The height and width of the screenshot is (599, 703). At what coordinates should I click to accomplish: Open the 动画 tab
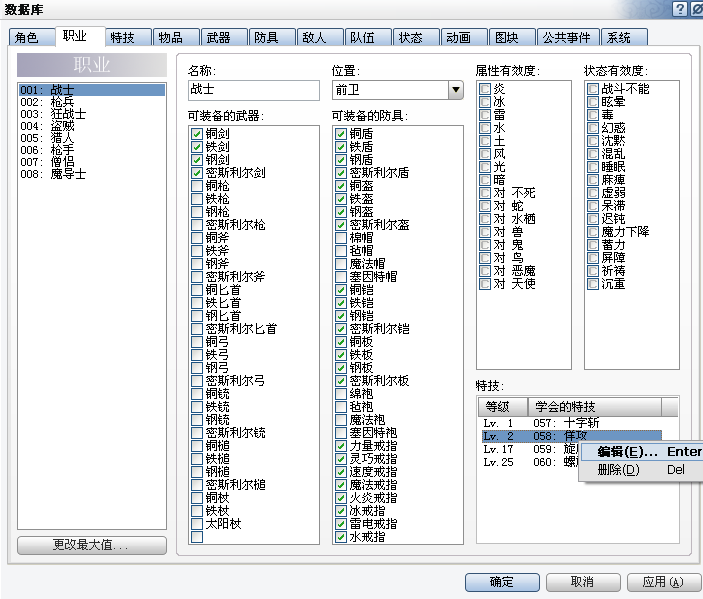464,37
